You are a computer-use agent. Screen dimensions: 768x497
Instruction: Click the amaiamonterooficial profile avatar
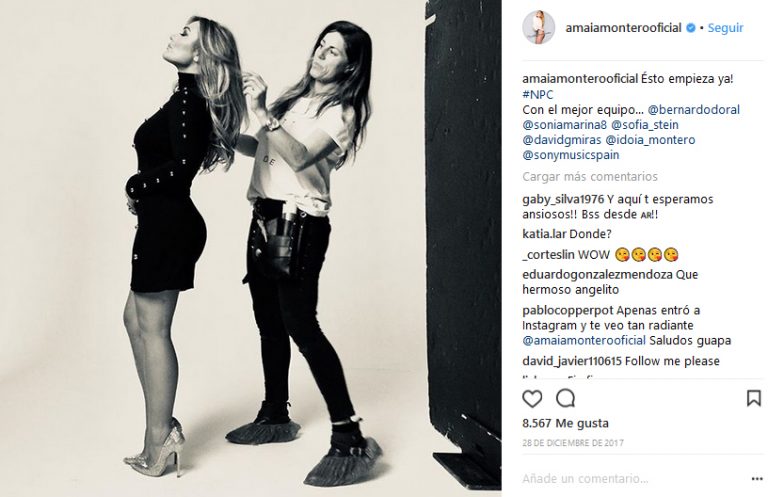coord(539,28)
